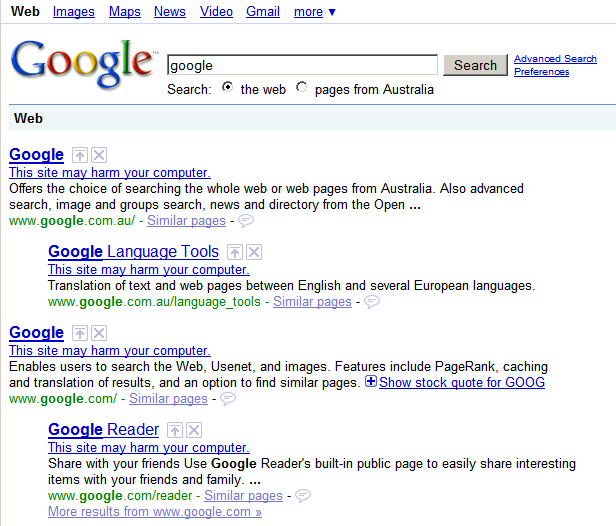The height and width of the screenshot is (526, 616).
Task: Click harm warning under Google Language Tools
Action: [149, 269]
